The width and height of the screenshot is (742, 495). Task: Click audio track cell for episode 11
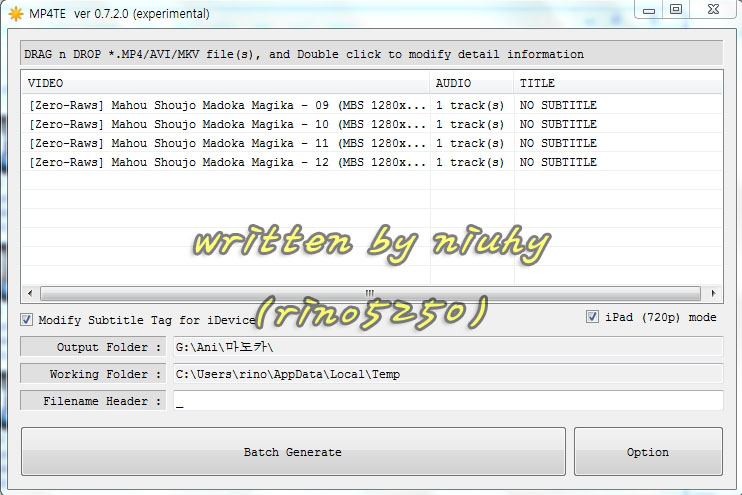pos(470,143)
